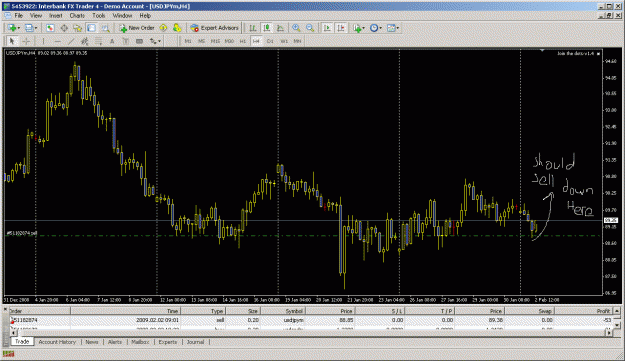Screen dimensions: 625x361
Task: Open the Charts menu
Action: click(x=77, y=16)
